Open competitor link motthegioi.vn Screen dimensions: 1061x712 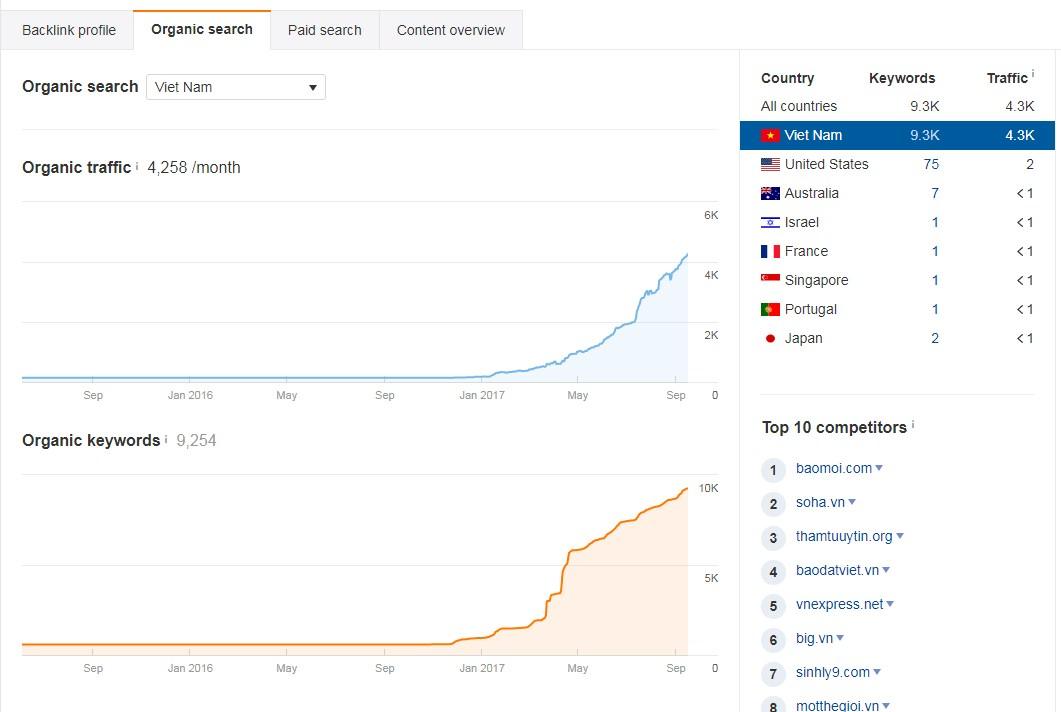[x=837, y=705]
